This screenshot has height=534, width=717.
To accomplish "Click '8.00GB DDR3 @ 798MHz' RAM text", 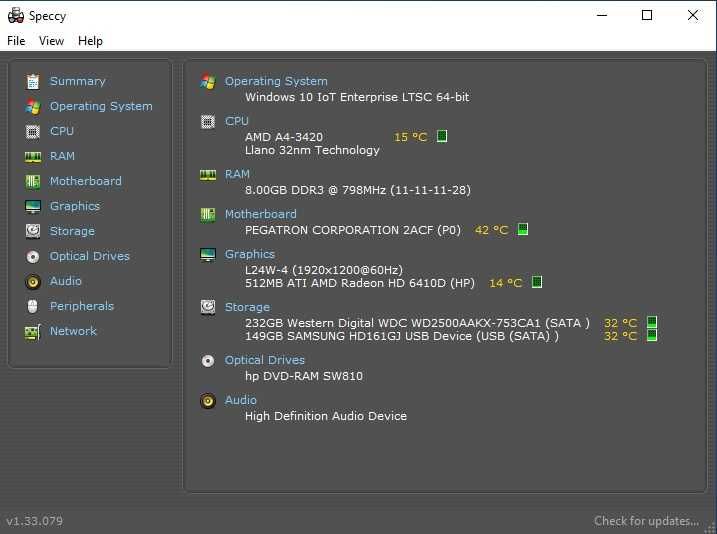I will point(316,190).
